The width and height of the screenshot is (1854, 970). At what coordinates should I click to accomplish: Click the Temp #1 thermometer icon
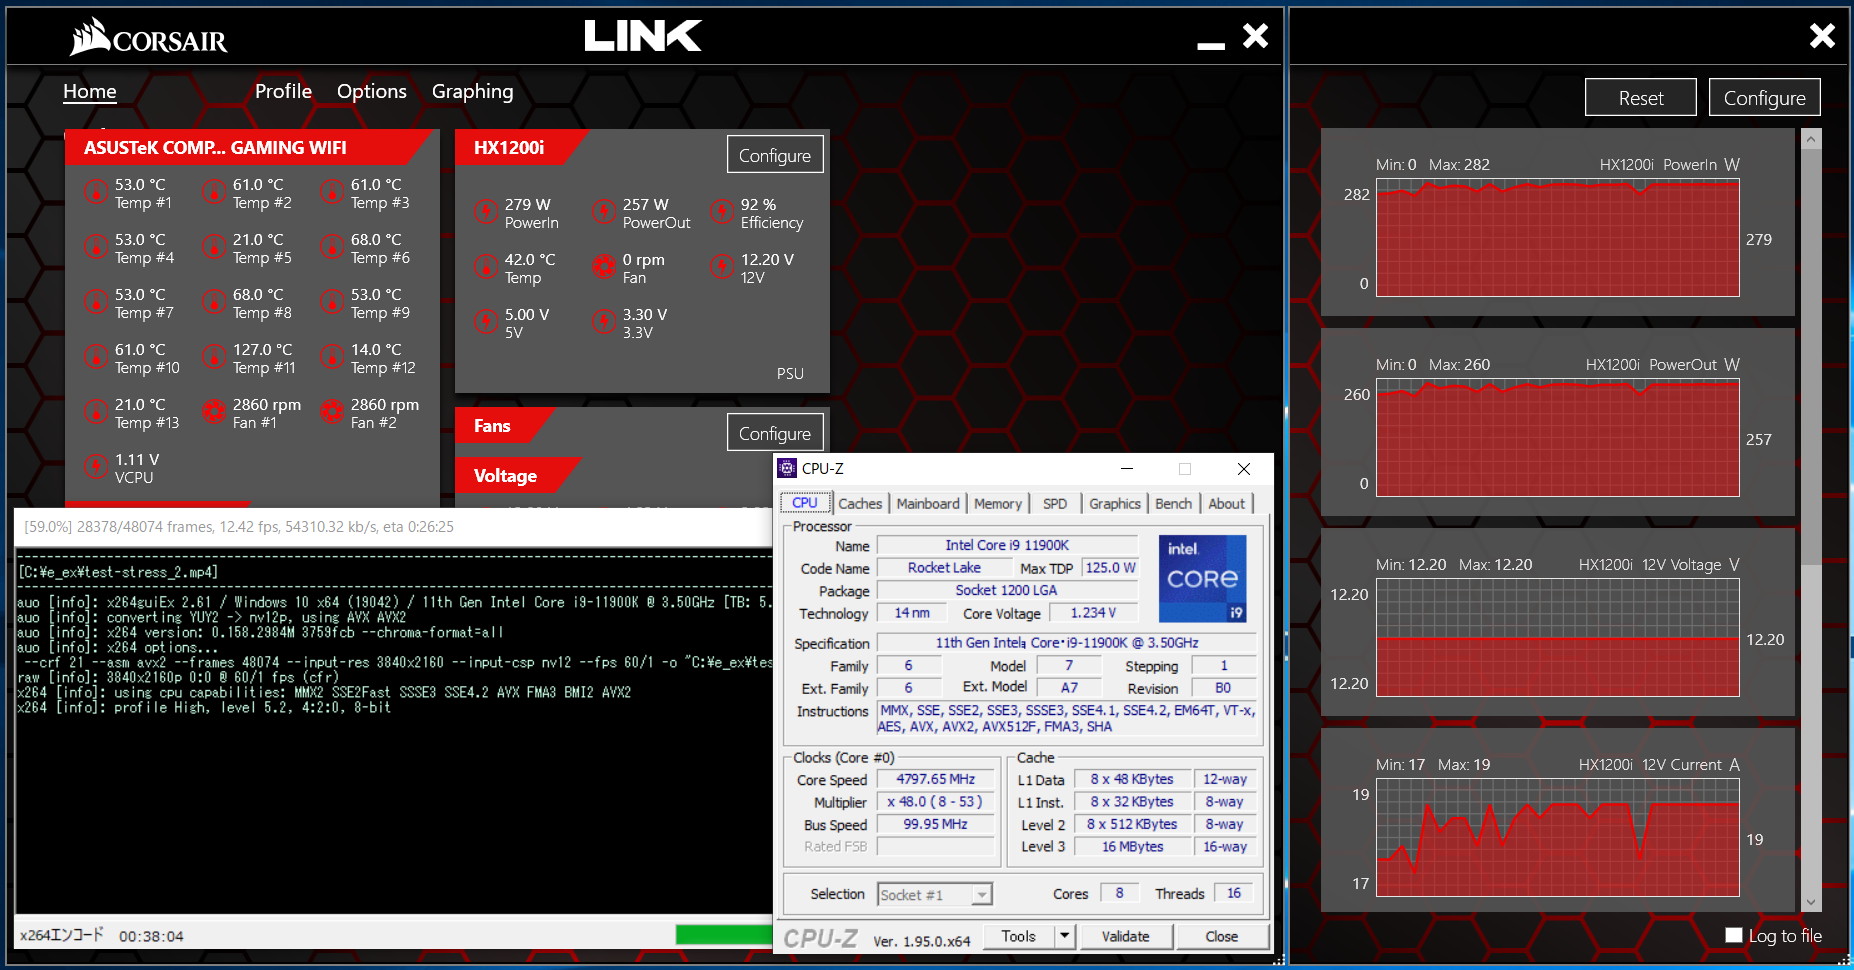pyautogui.click(x=96, y=191)
